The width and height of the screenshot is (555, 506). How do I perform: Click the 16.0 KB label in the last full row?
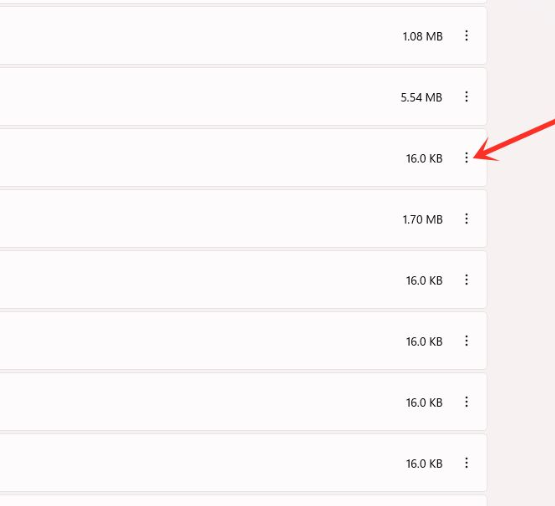point(424,464)
